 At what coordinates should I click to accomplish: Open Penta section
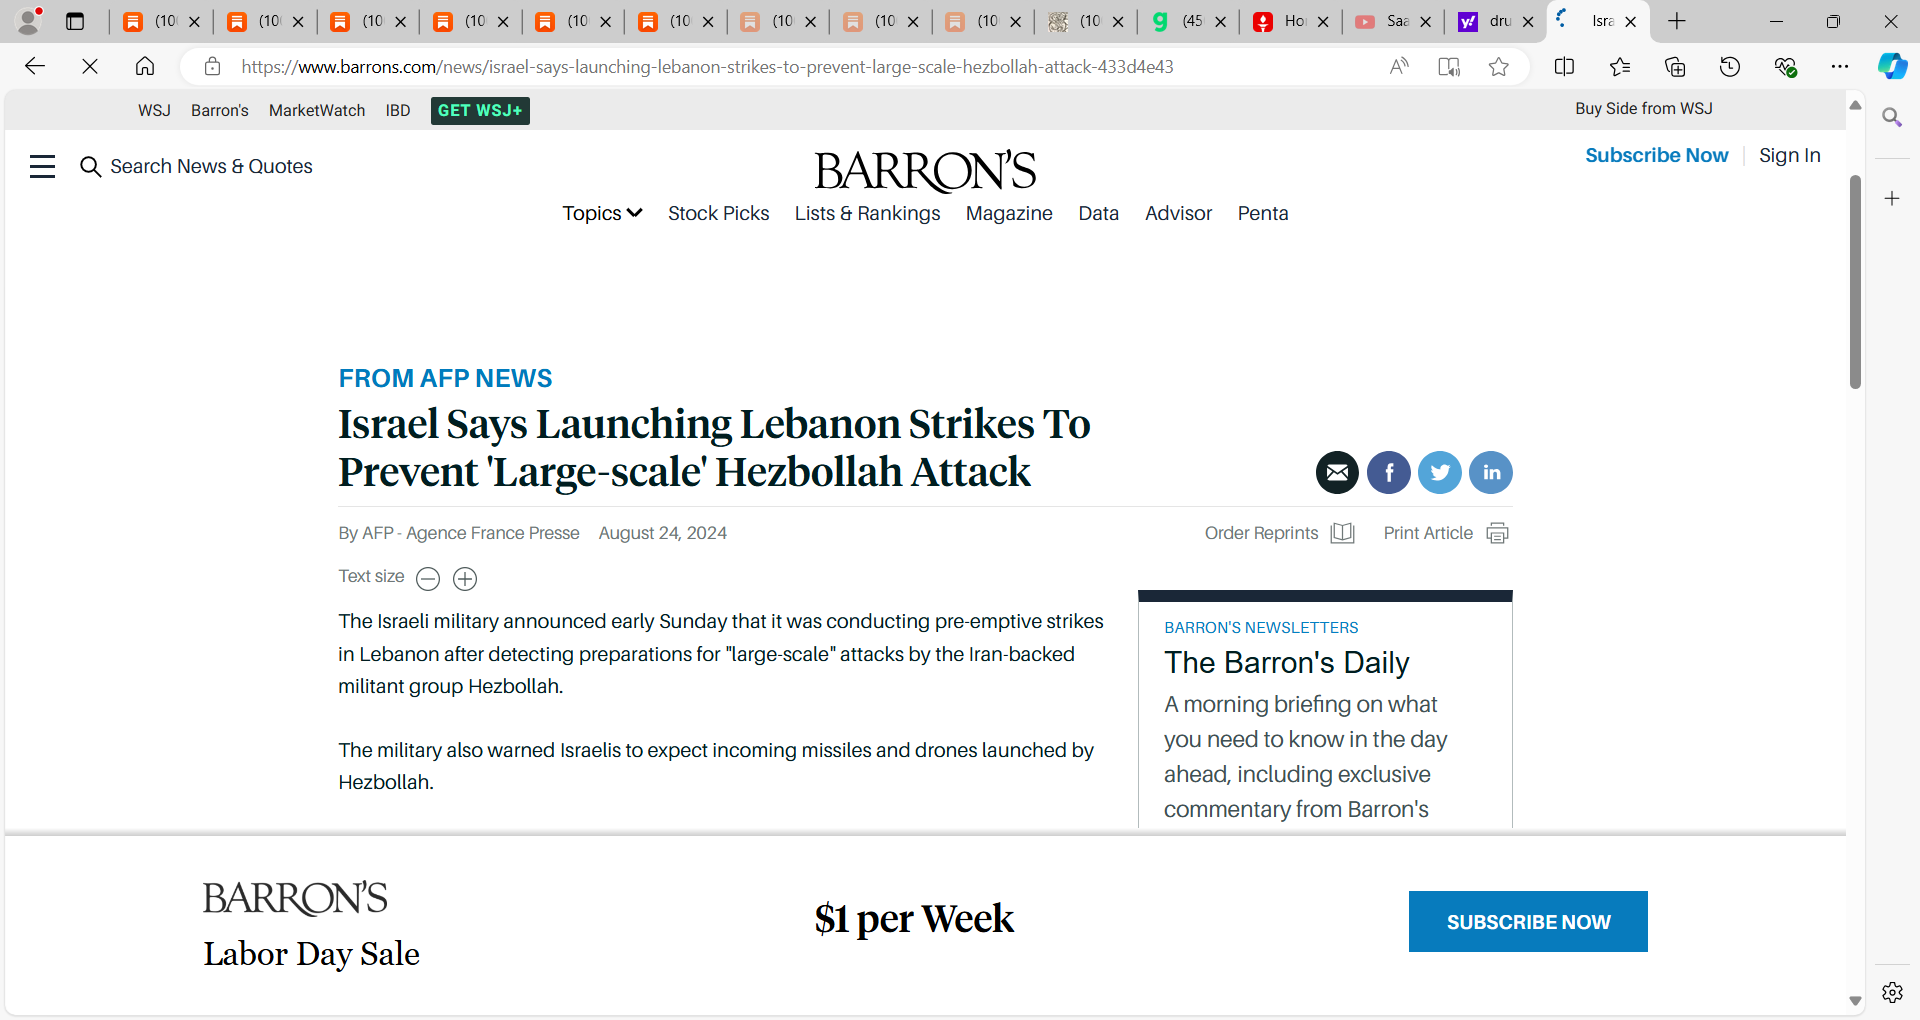[x=1263, y=213]
